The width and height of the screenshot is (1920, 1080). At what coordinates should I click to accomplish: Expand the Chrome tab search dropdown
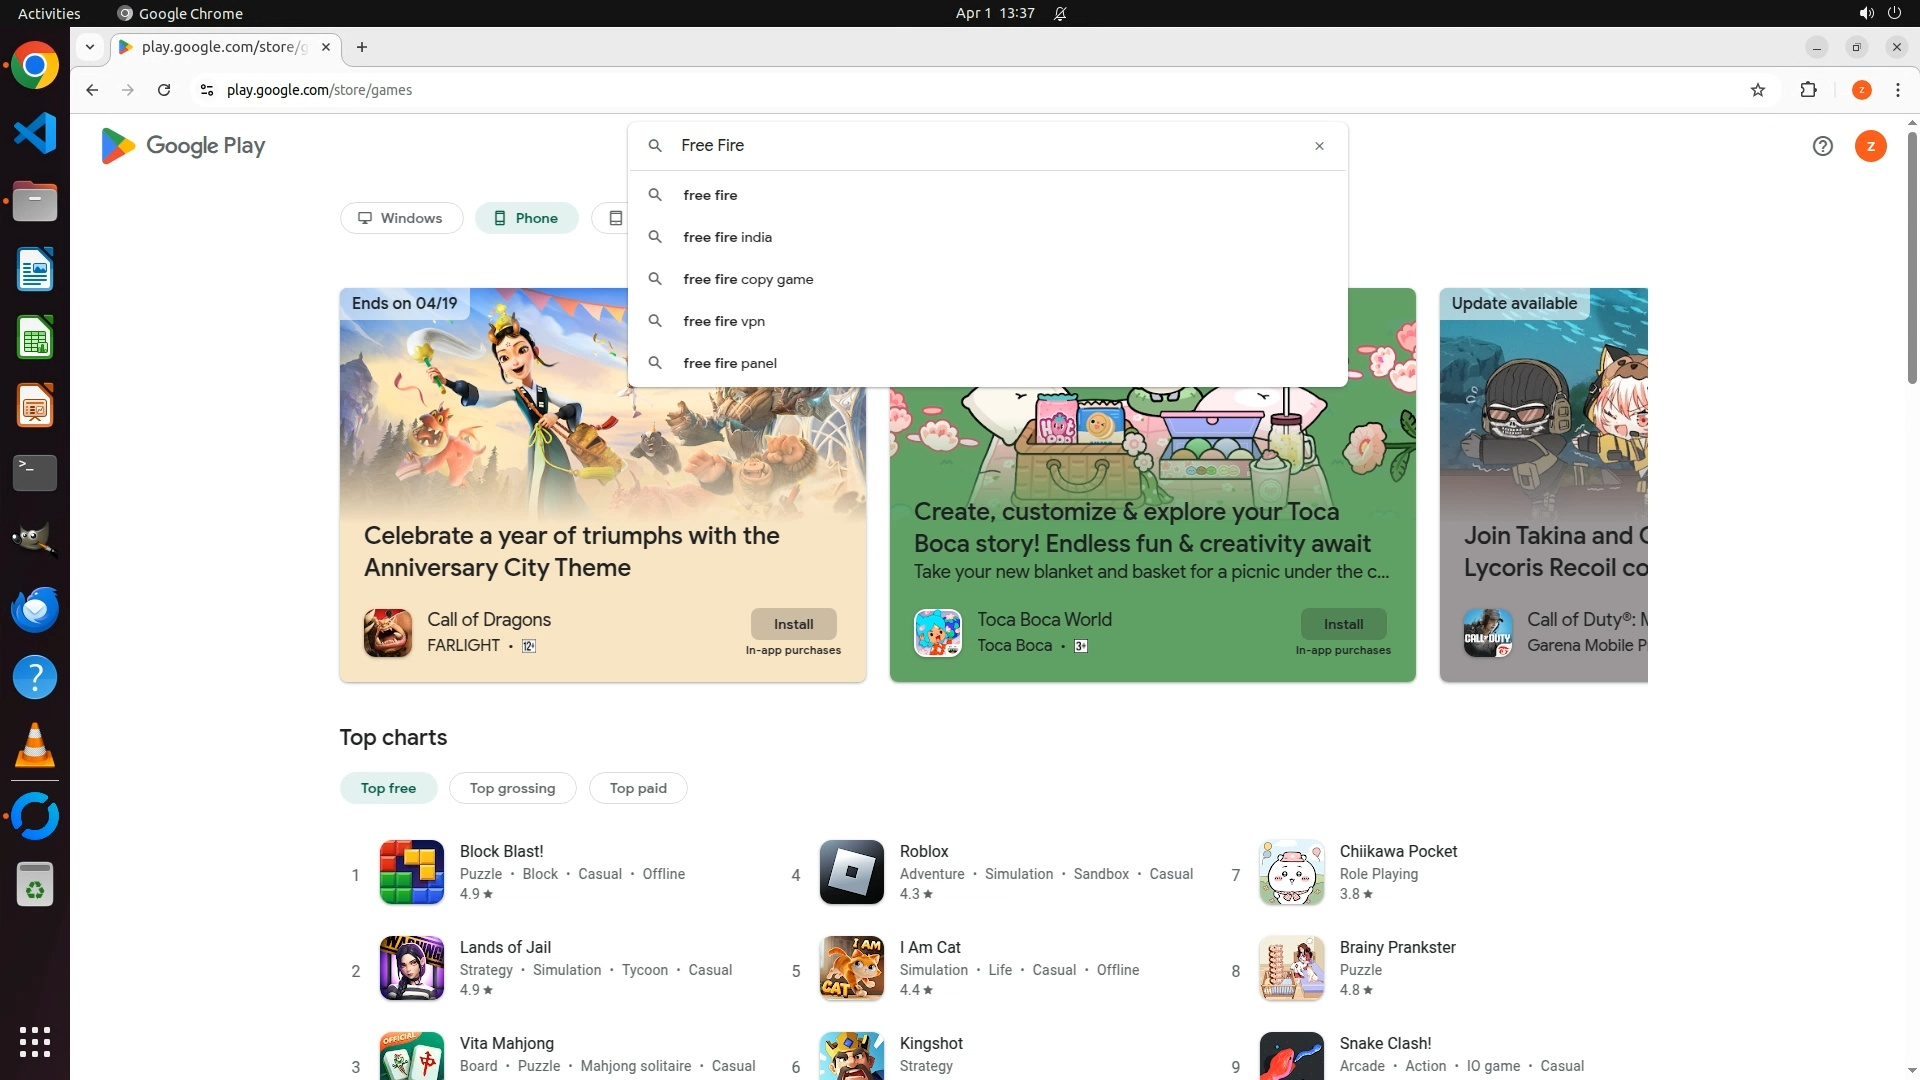tap(90, 47)
